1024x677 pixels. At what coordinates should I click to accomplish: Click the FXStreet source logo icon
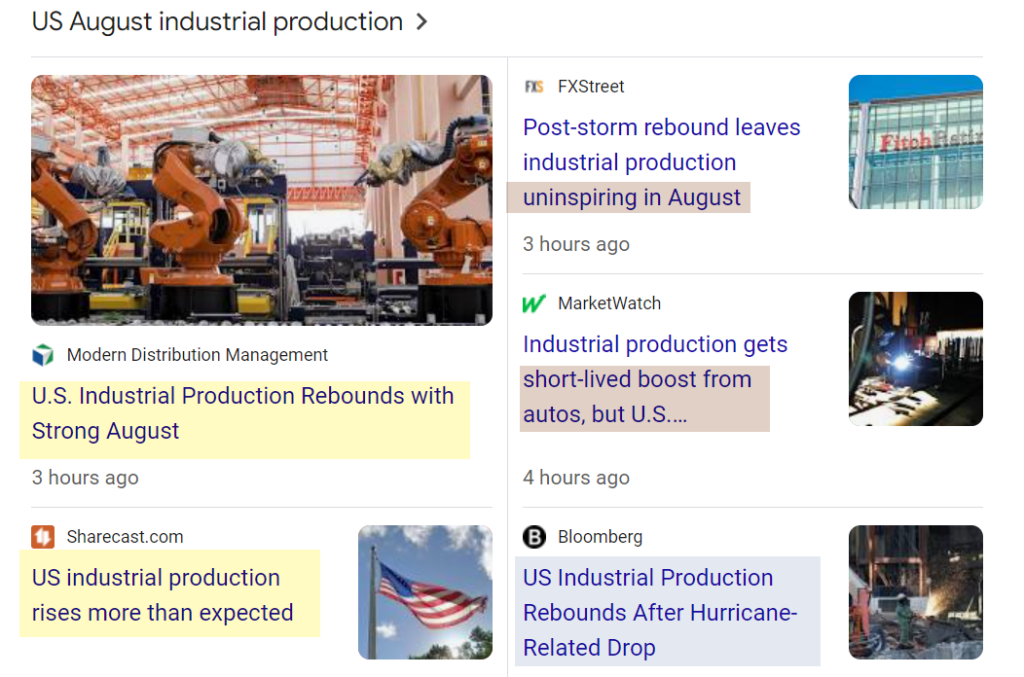(534, 87)
